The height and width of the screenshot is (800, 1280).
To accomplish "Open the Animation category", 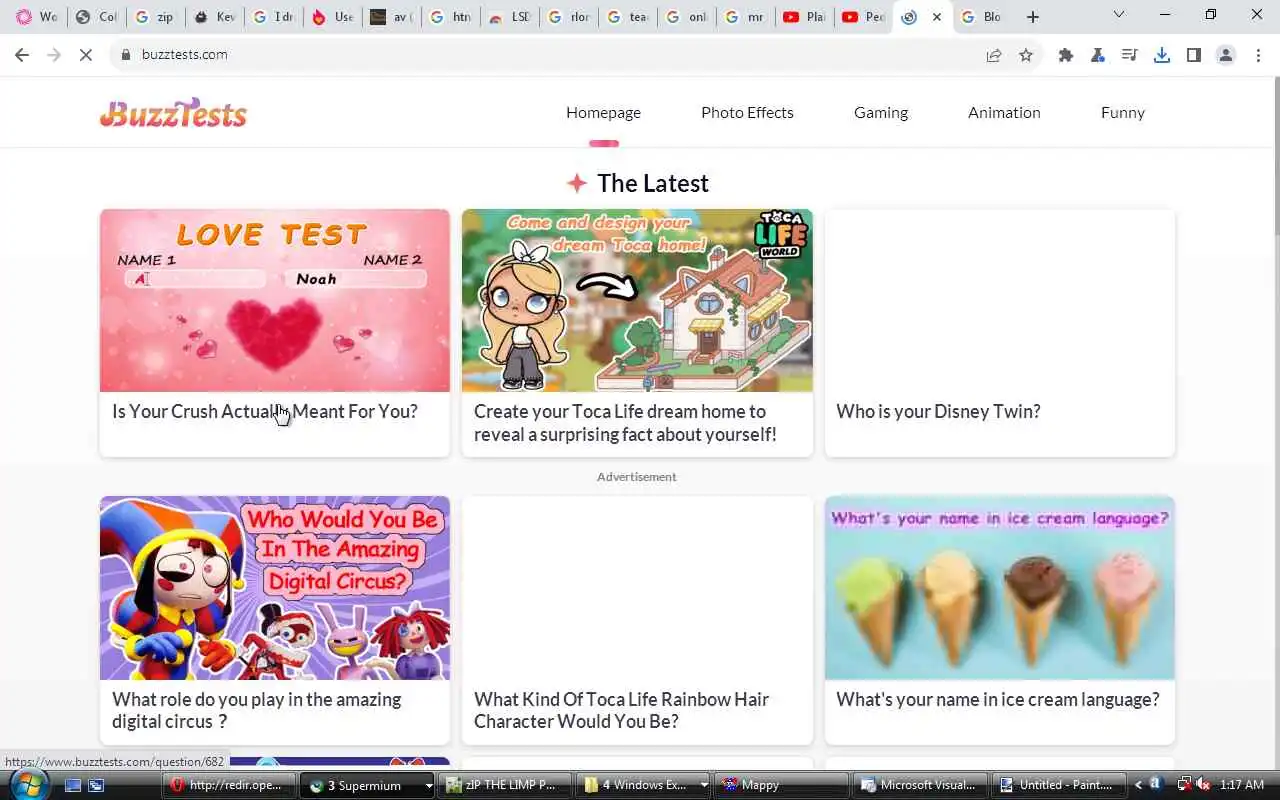I will (1004, 113).
